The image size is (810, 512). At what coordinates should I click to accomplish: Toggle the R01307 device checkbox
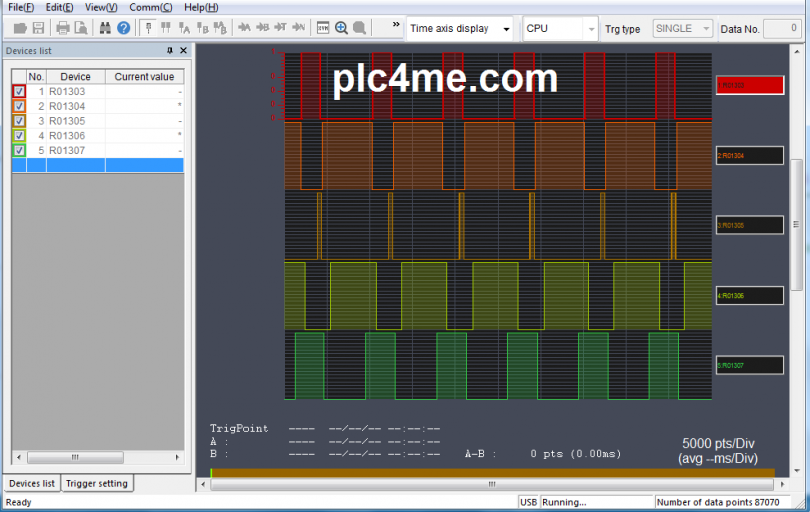19,151
